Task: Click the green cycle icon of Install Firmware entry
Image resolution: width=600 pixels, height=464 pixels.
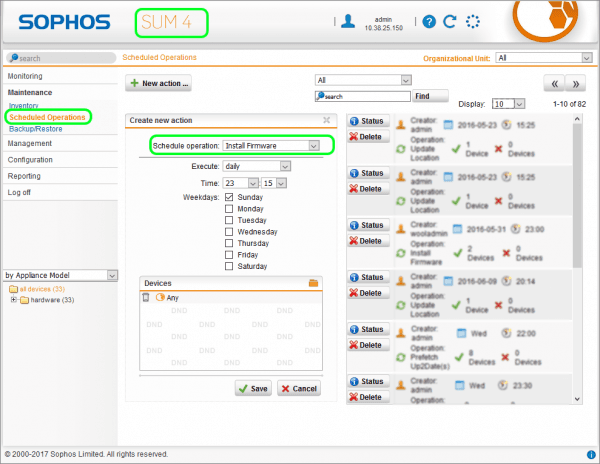Action: (401, 253)
